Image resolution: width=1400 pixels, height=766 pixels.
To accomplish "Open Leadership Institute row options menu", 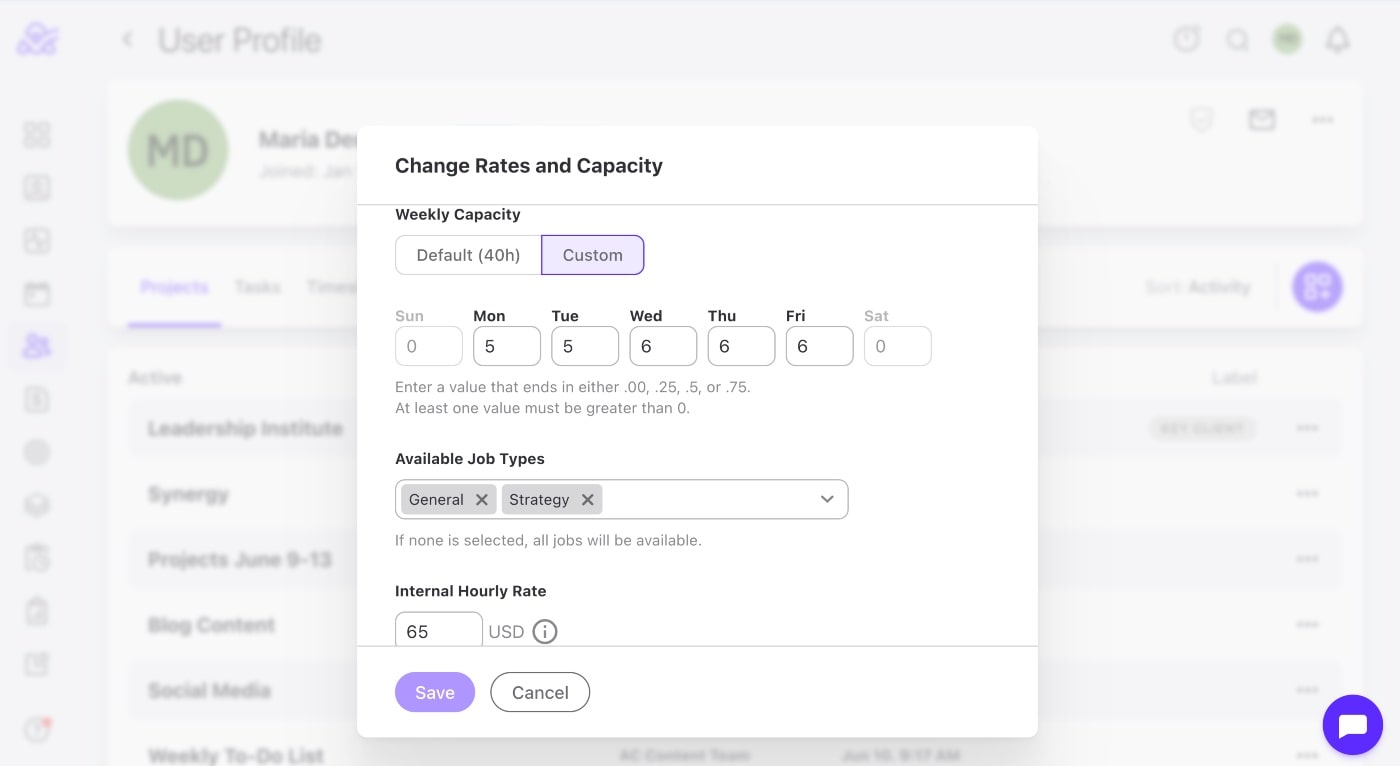I will pyautogui.click(x=1306, y=428).
